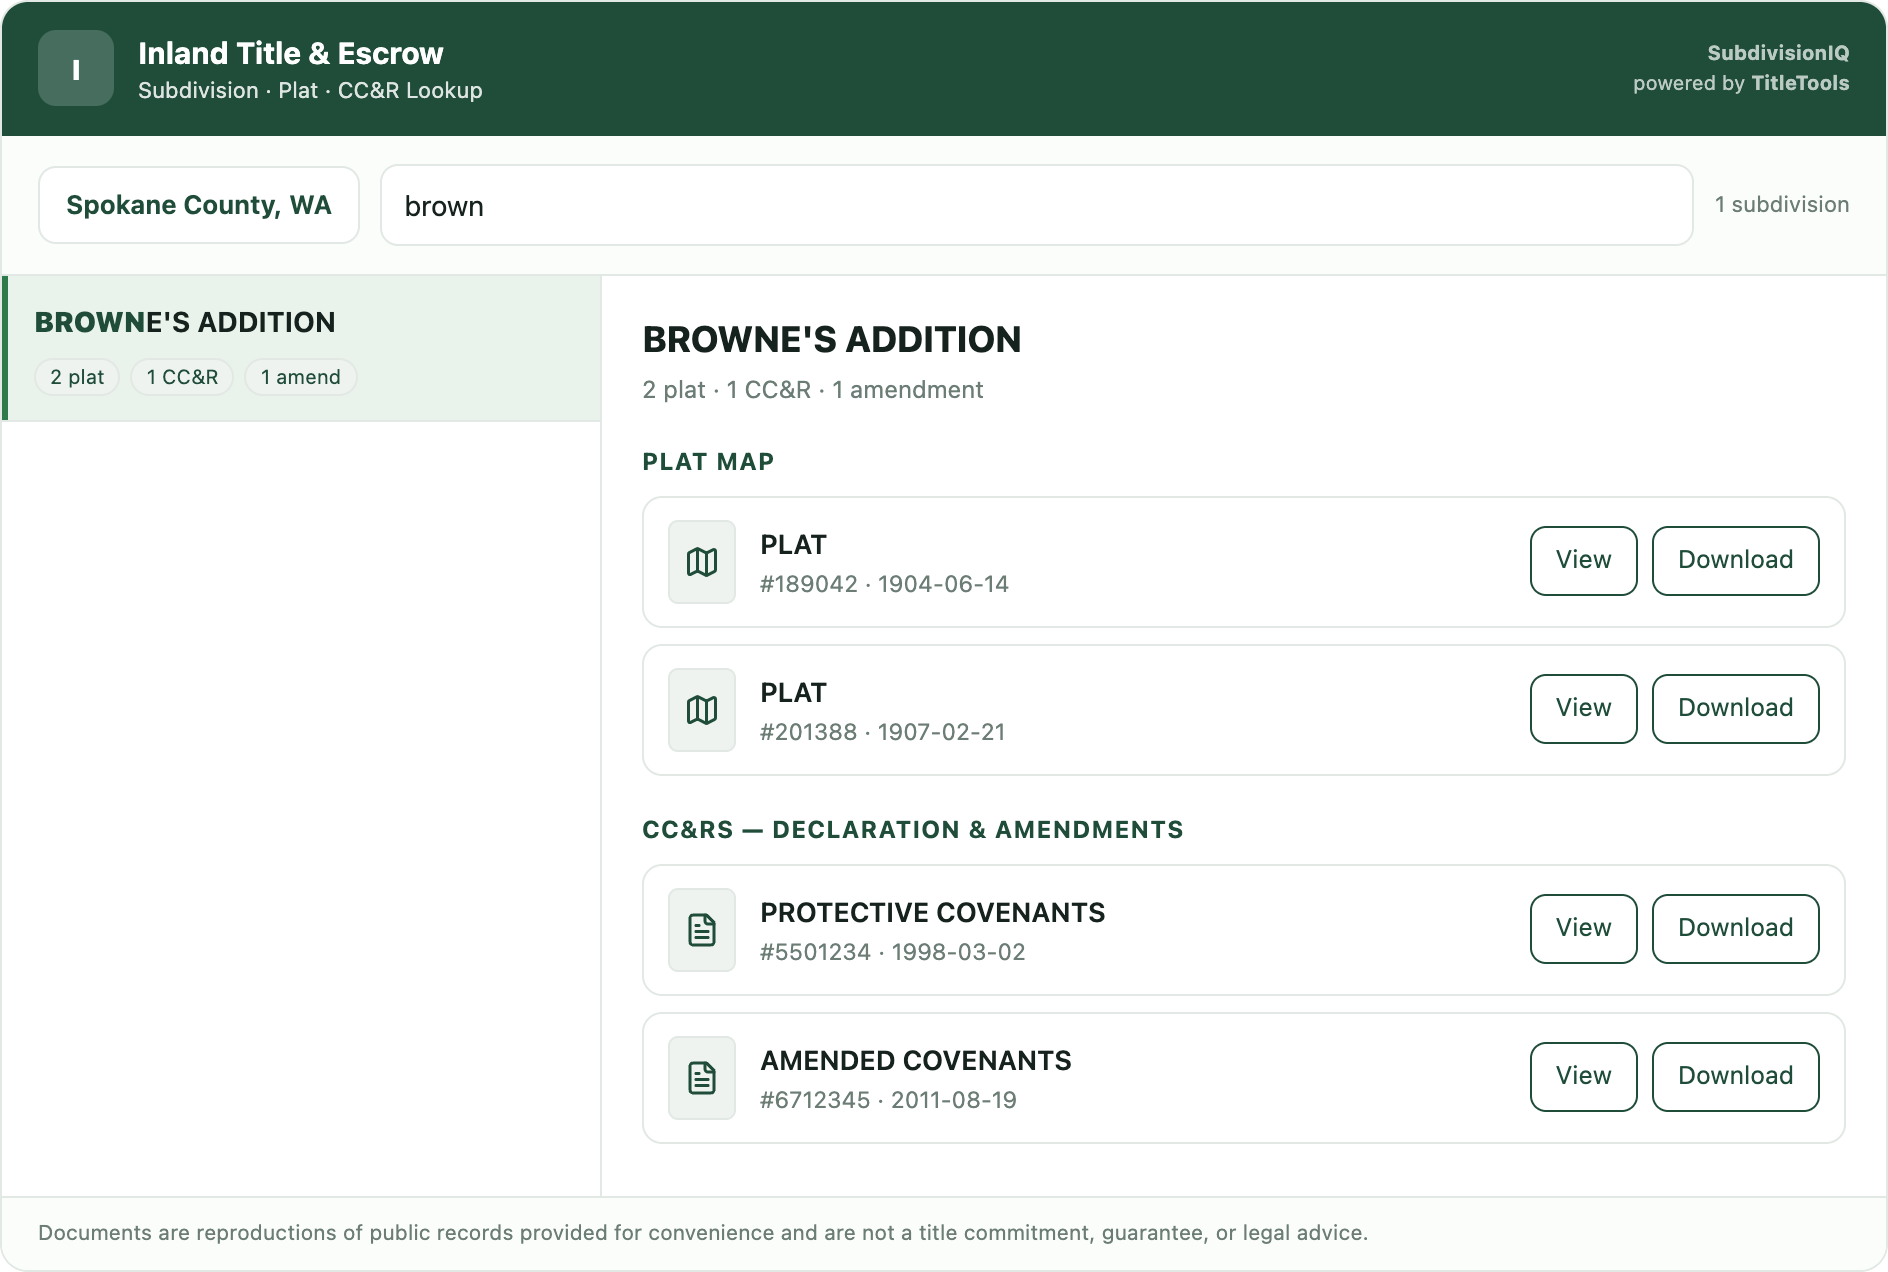Click the footer public records disclaimer
1888x1272 pixels.
pos(703,1233)
